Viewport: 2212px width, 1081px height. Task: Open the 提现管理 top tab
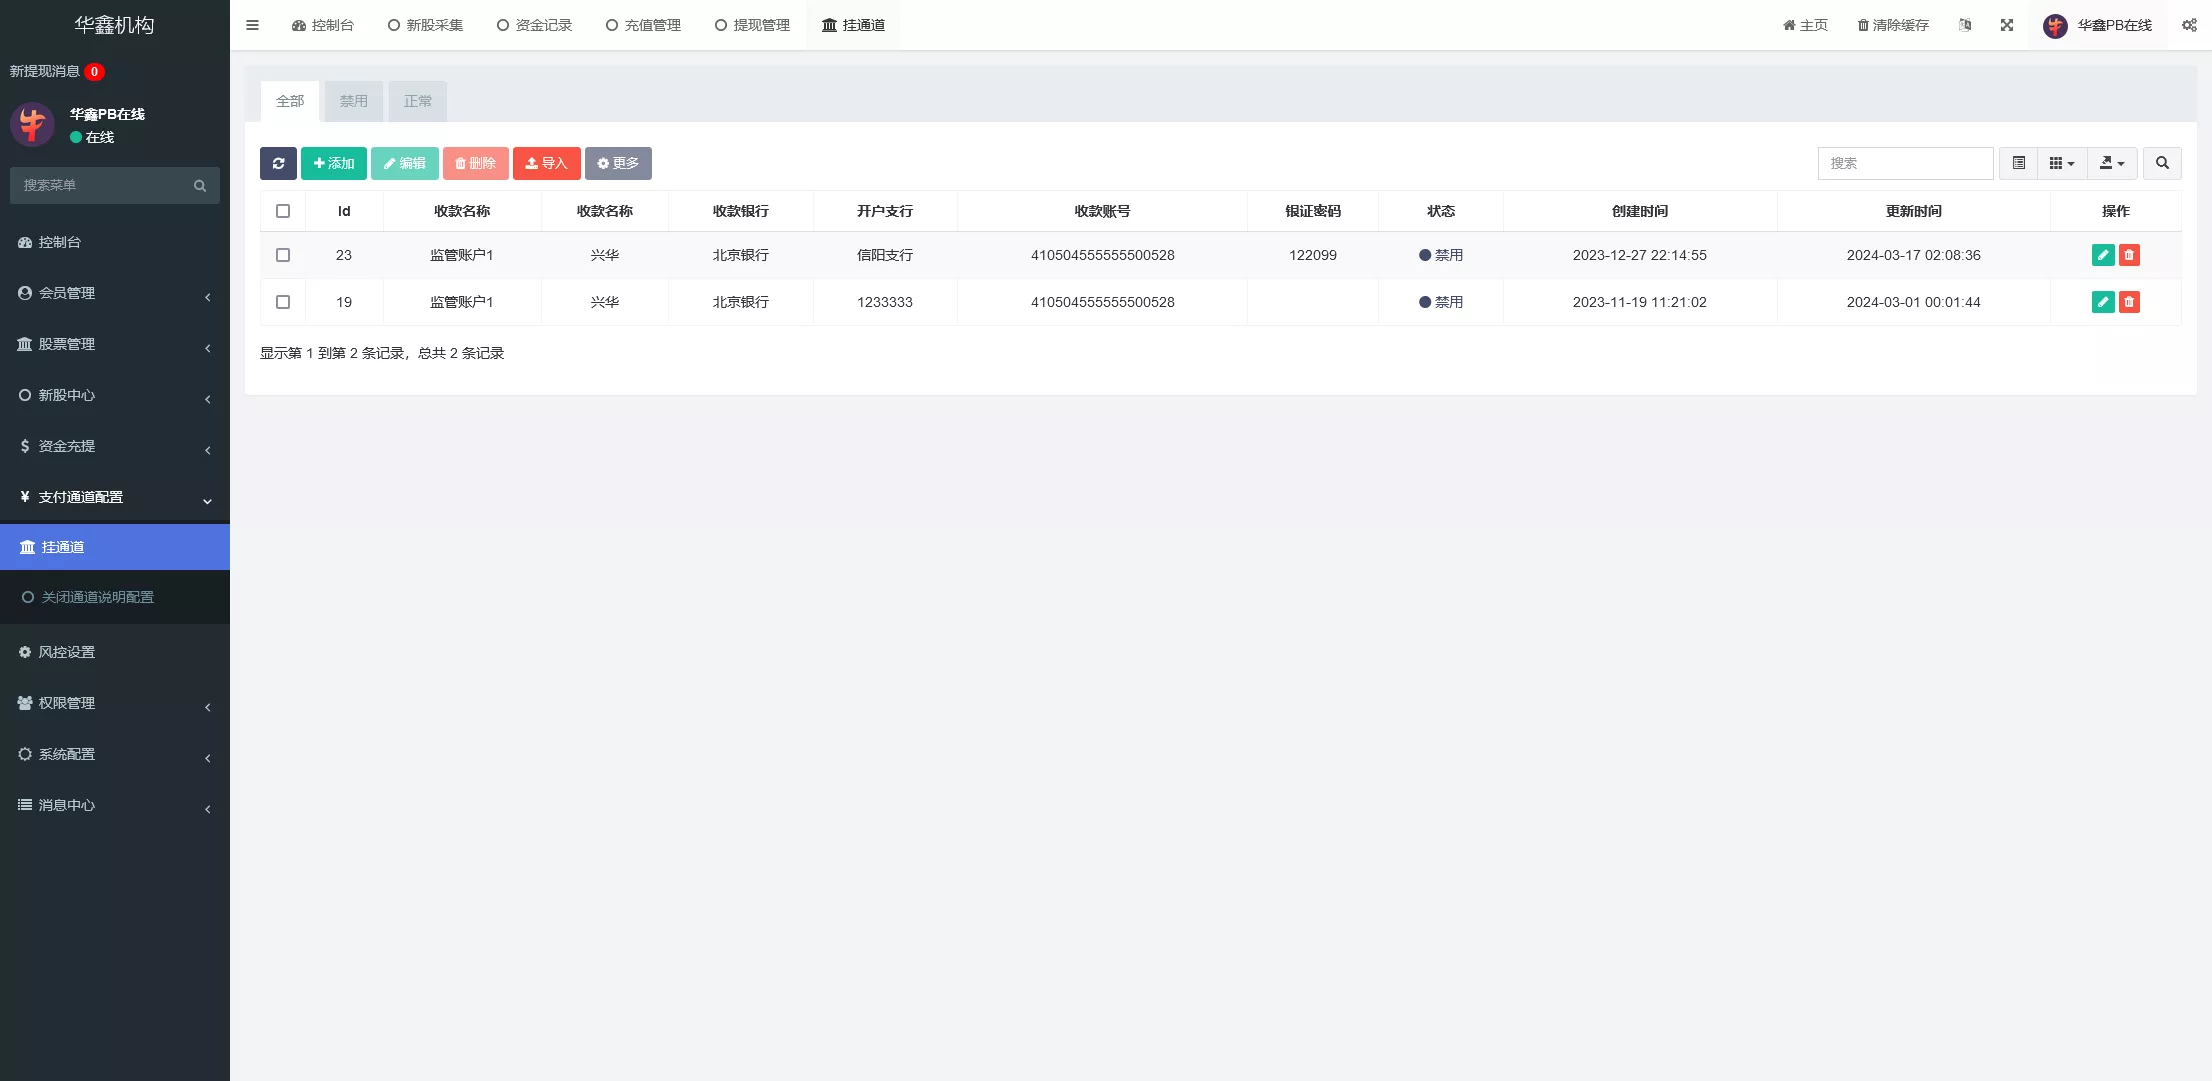tap(752, 25)
